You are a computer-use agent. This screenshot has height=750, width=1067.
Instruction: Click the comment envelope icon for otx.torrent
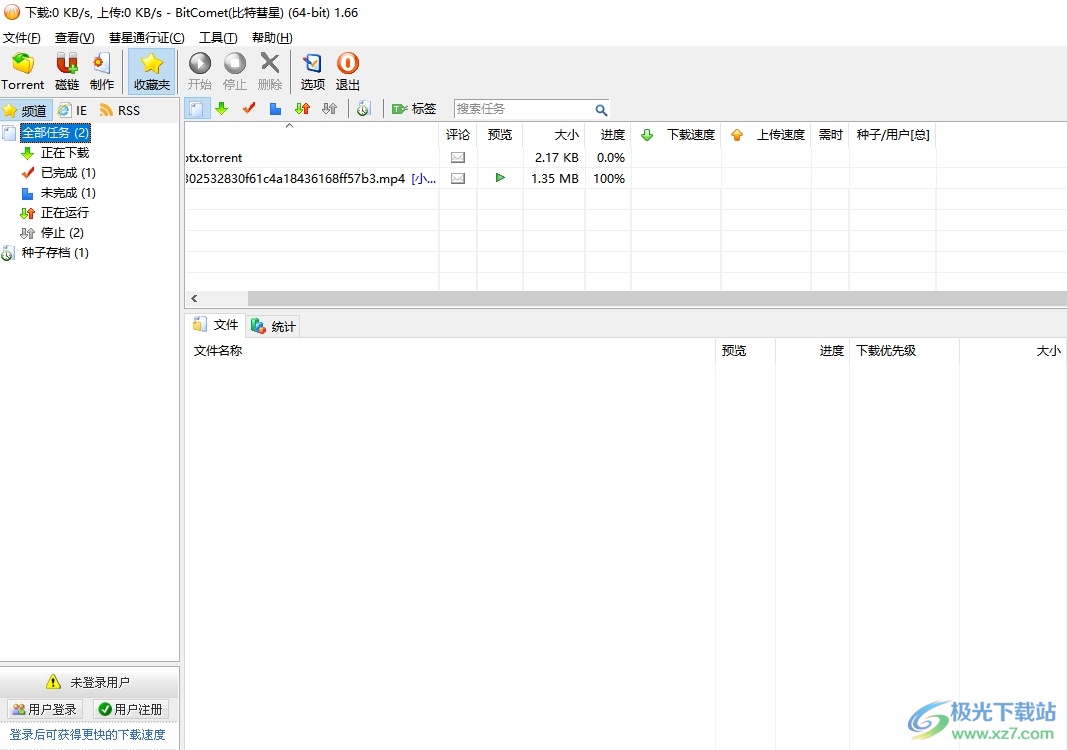pos(458,158)
